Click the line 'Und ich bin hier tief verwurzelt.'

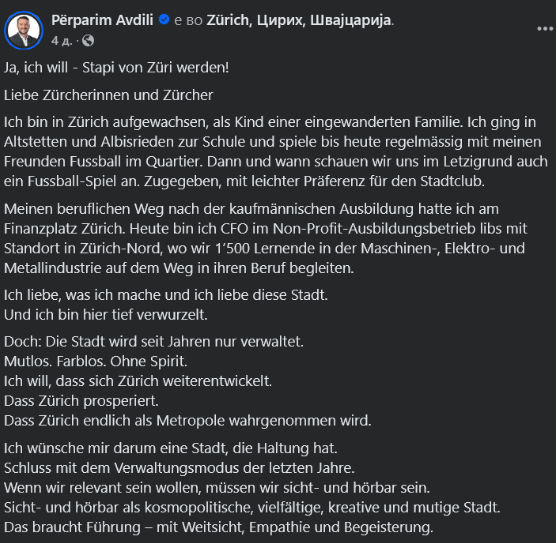(106, 315)
